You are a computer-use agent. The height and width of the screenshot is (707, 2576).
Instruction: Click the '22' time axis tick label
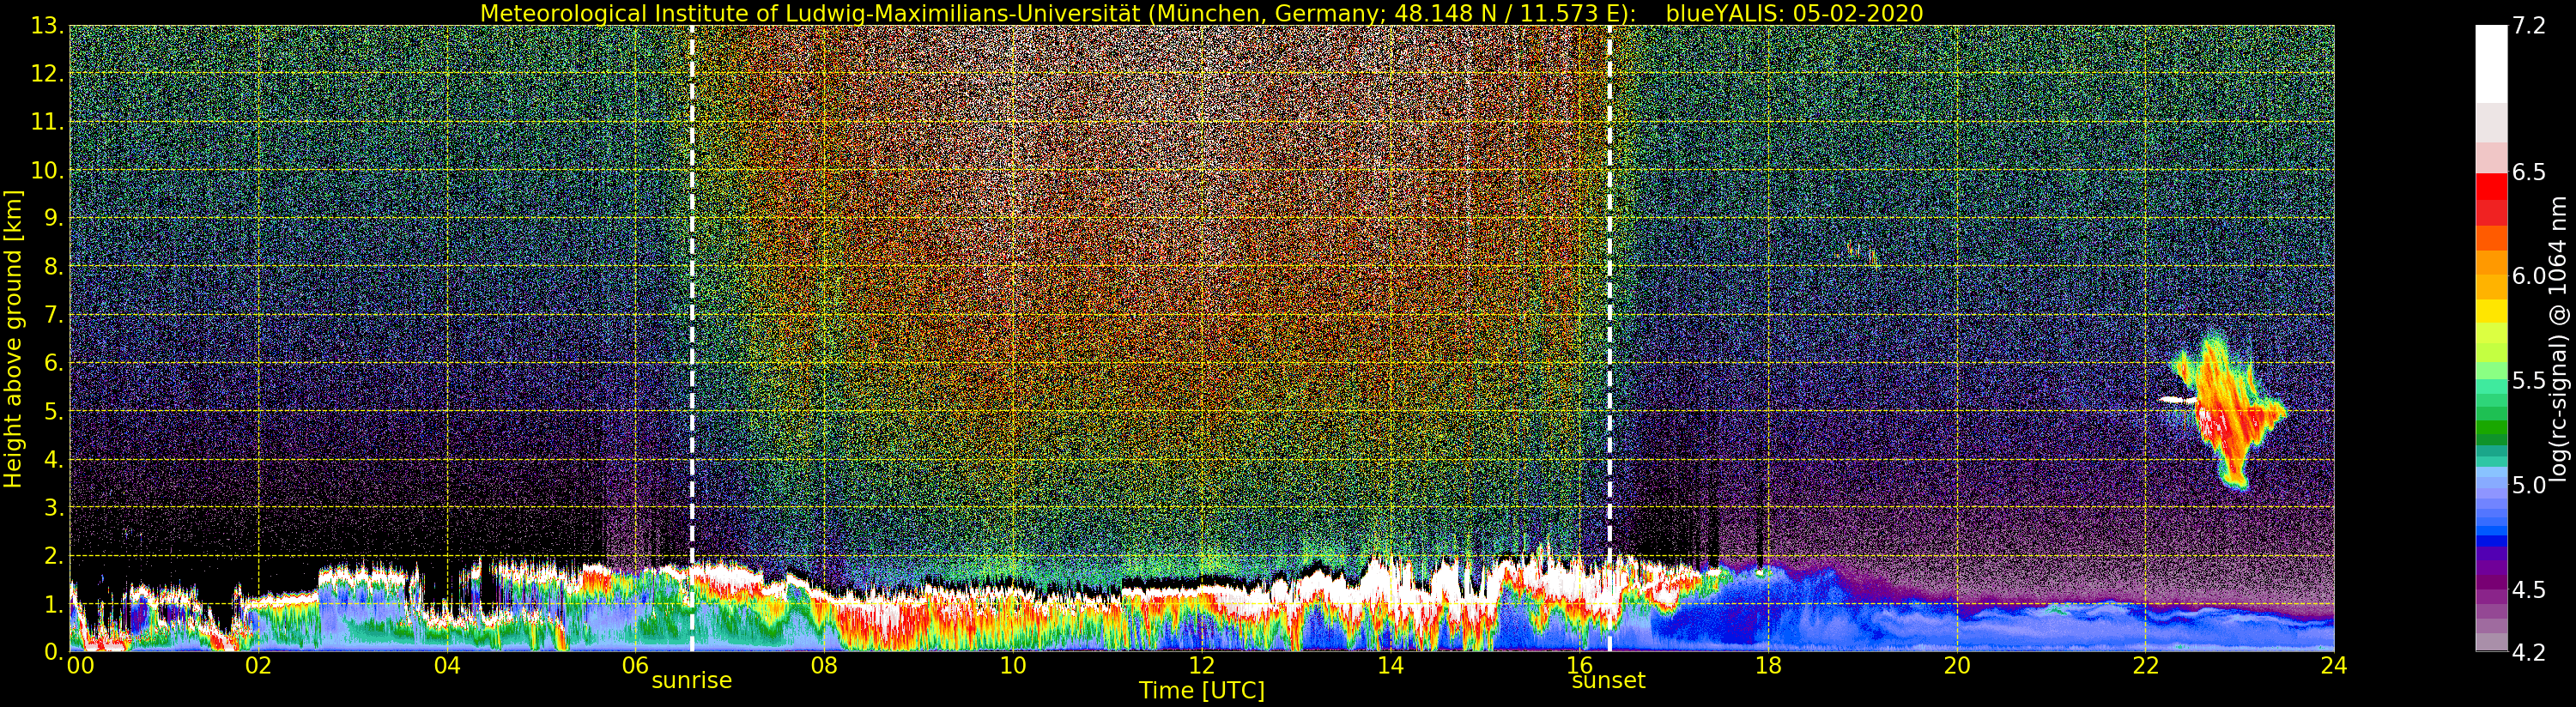click(2145, 665)
